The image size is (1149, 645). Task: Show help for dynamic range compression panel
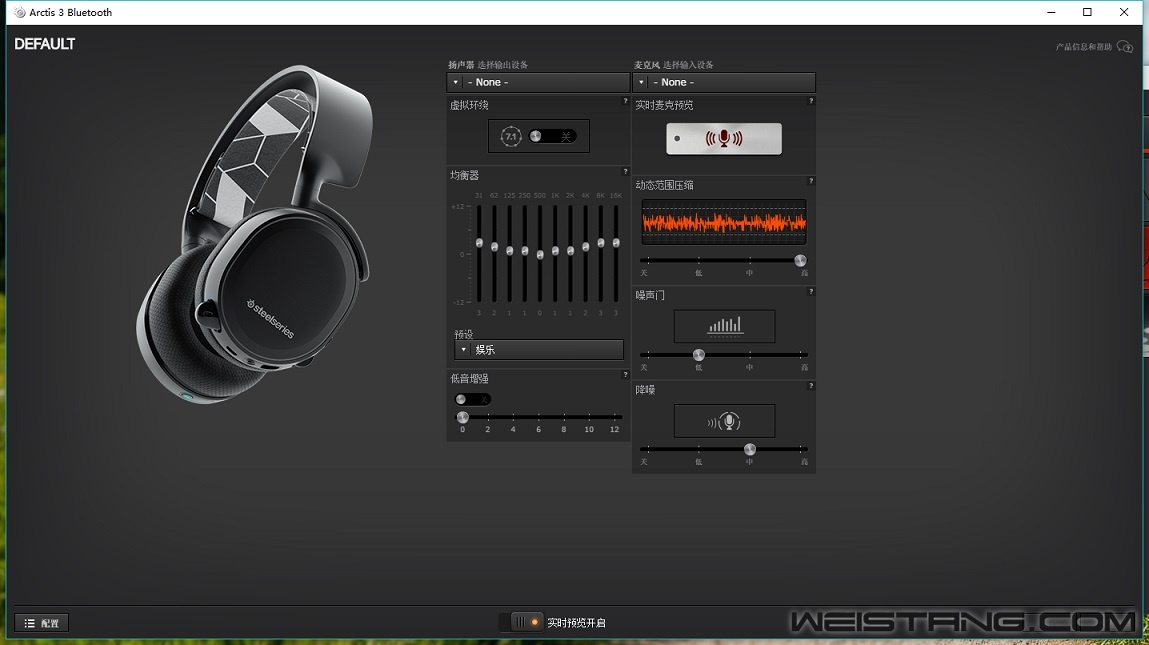click(x=810, y=181)
